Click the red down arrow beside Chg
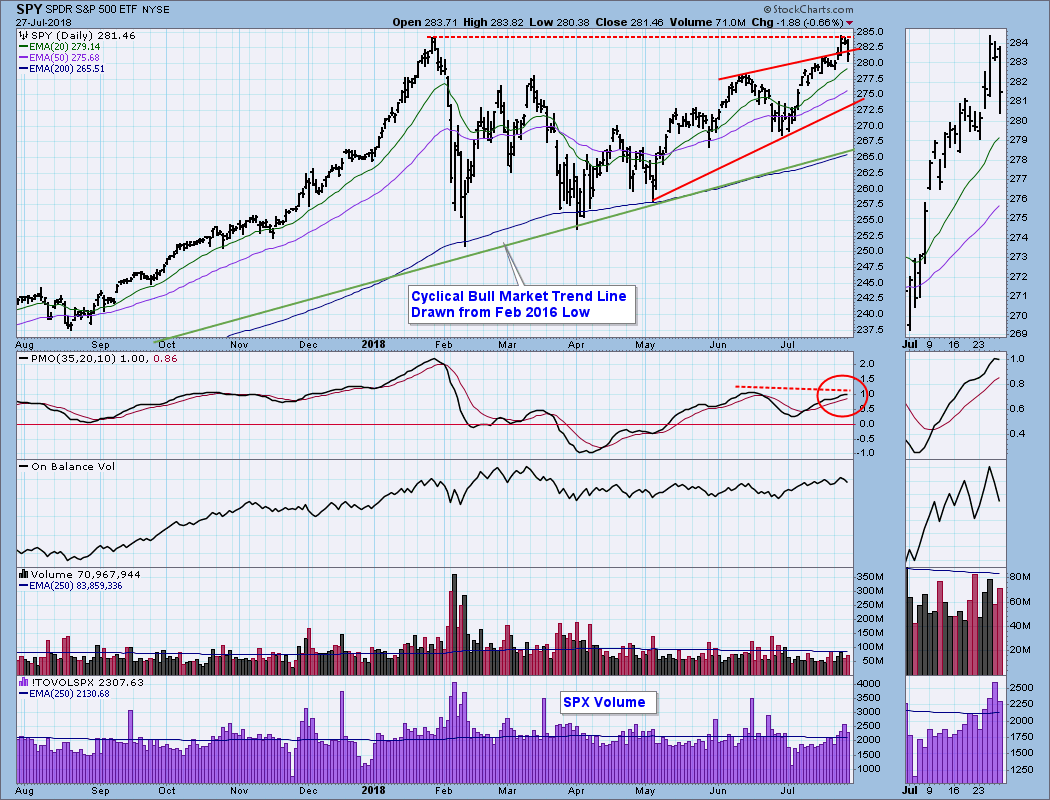Viewport: 1050px width, 800px height. coord(850,23)
